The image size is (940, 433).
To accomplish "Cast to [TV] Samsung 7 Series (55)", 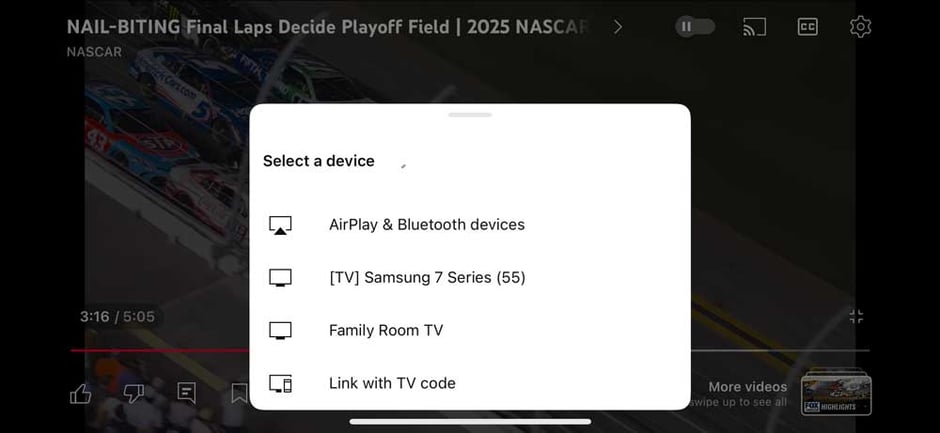I will click(427, 278).
